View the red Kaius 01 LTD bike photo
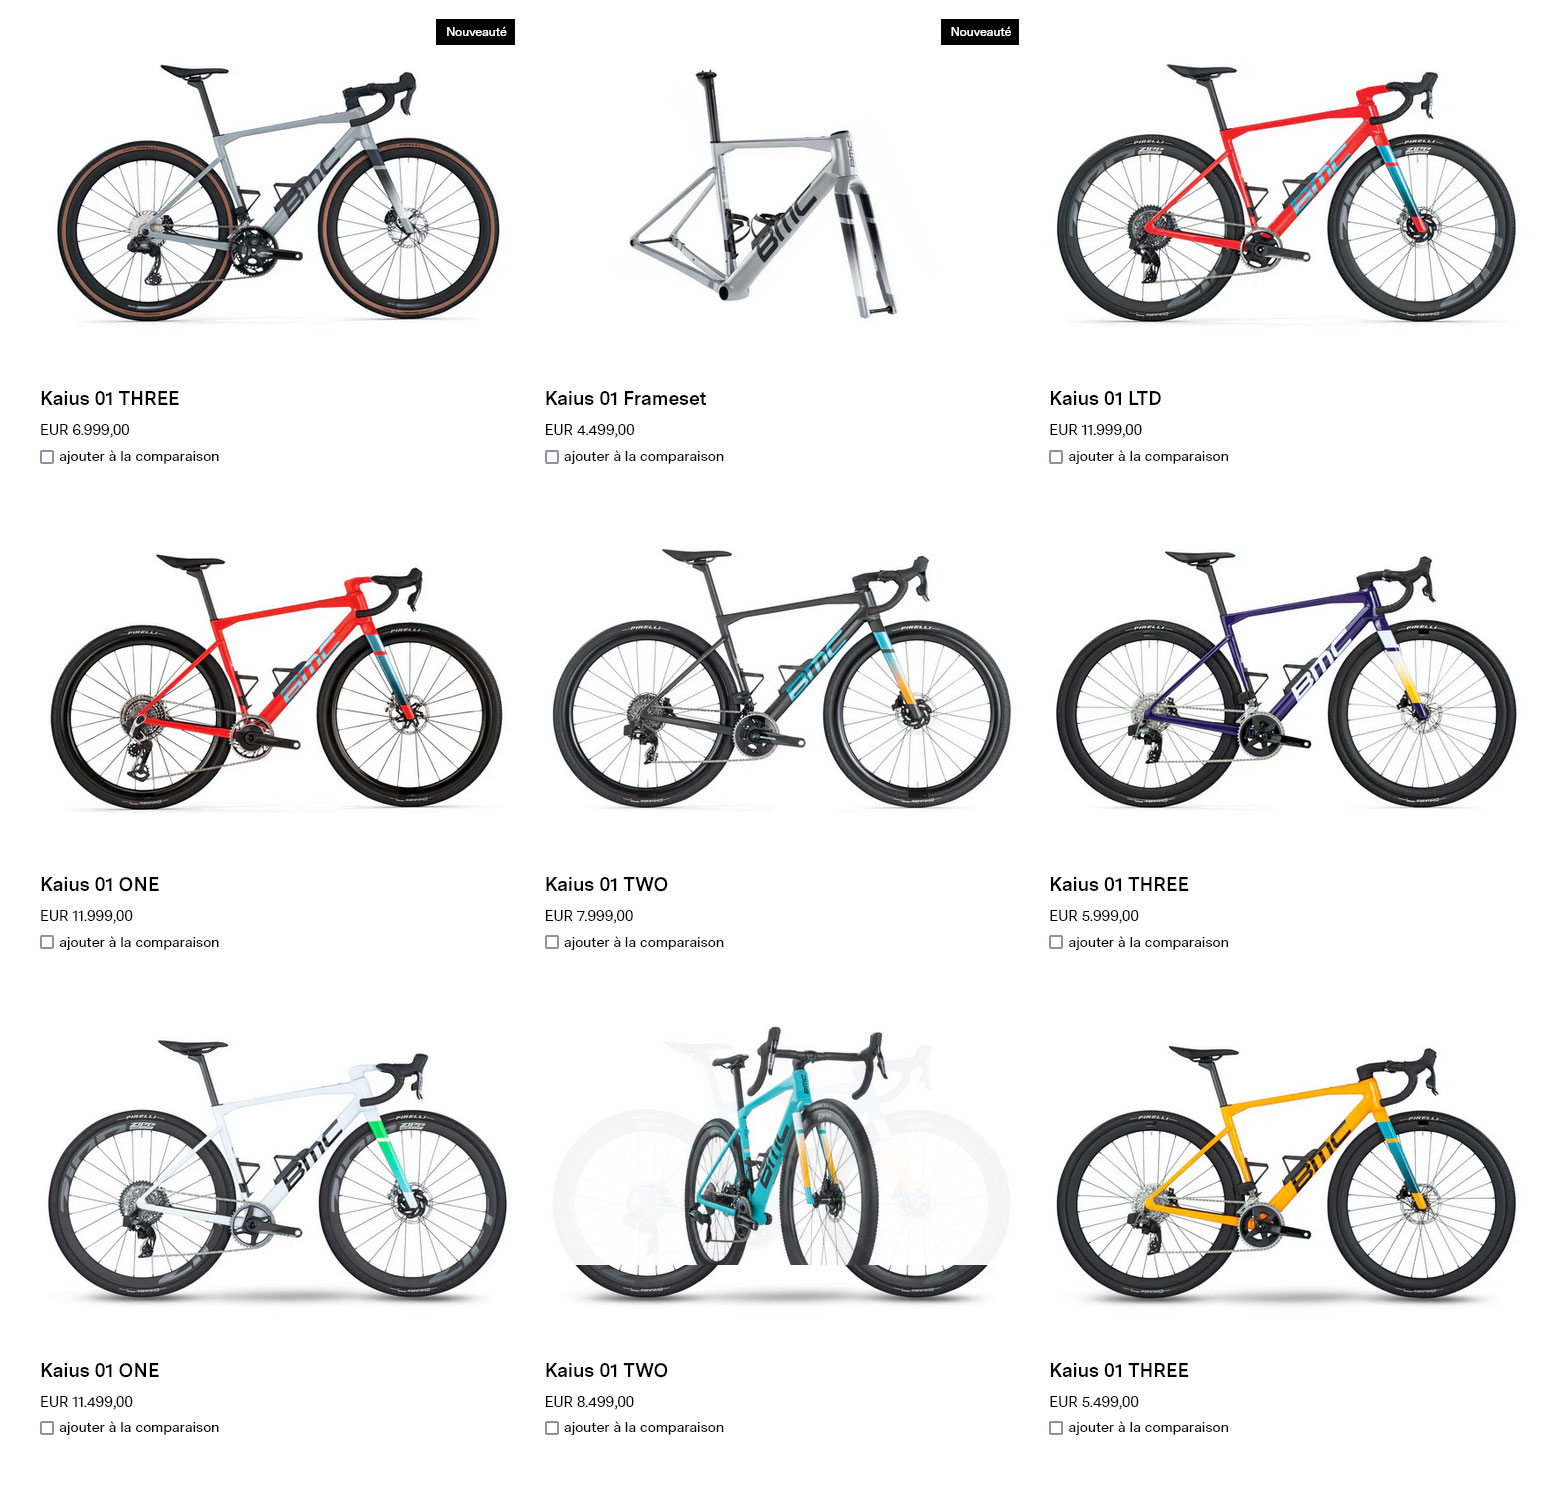1564x1485 pixels. [1286, 193]
